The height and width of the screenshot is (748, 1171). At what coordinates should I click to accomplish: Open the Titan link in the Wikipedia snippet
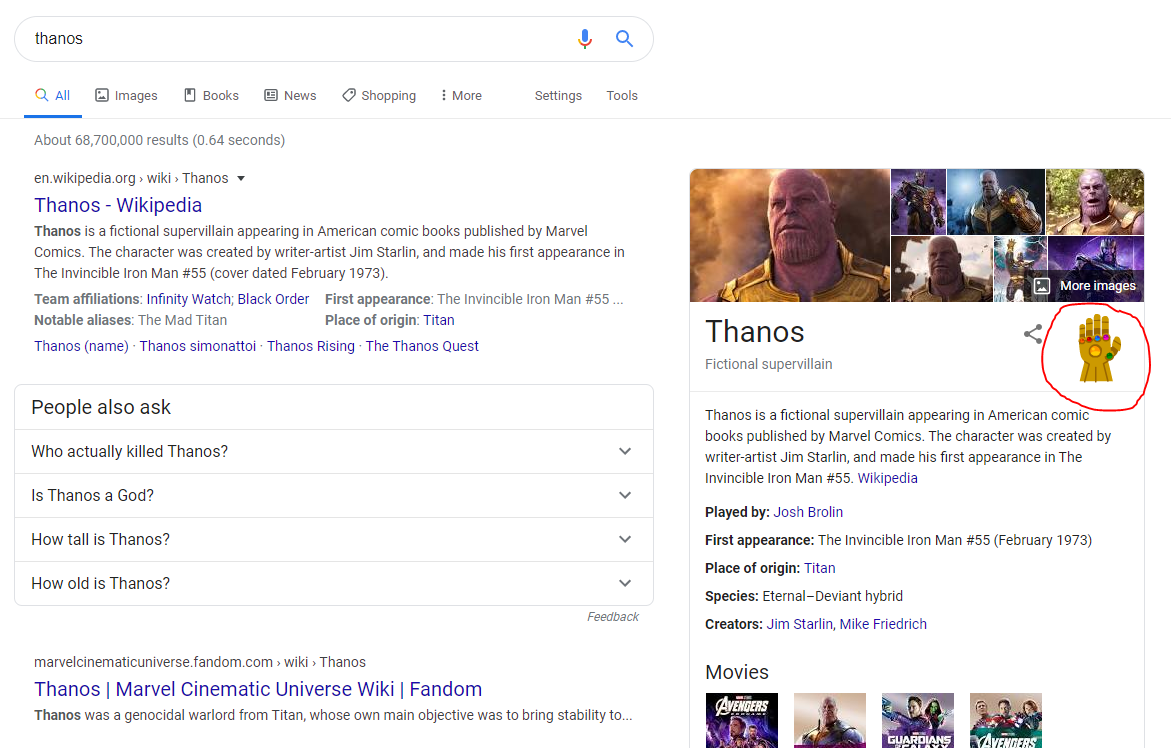[439, 320]
